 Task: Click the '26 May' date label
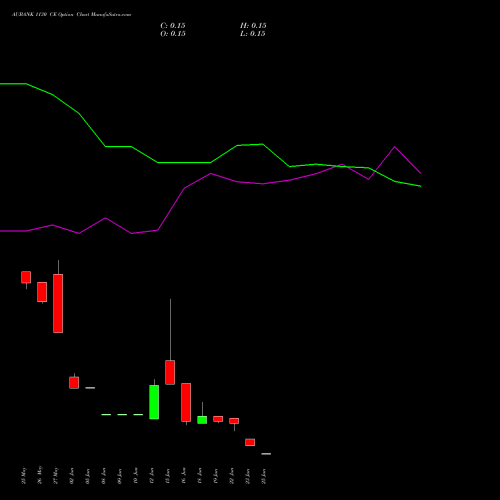tap(39, 475)
